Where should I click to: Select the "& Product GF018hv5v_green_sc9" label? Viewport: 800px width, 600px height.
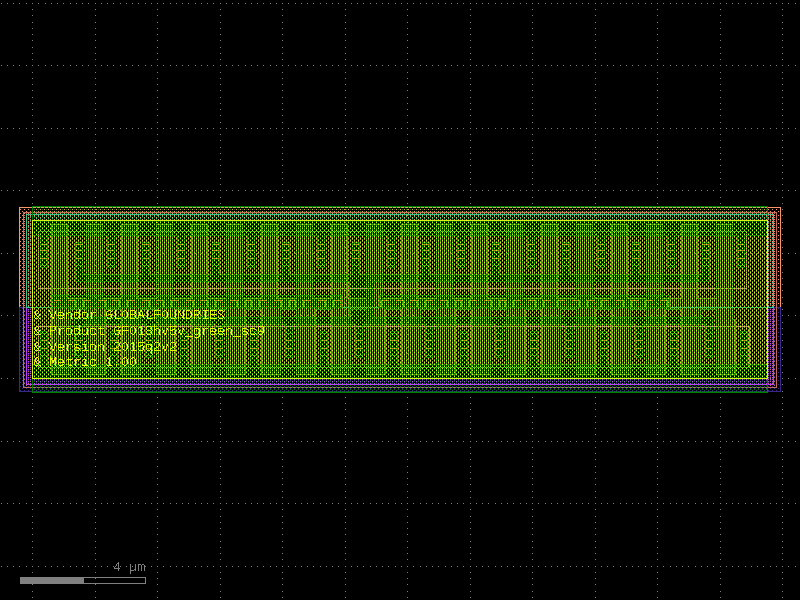pyautogui.click(x=149, y=331)
